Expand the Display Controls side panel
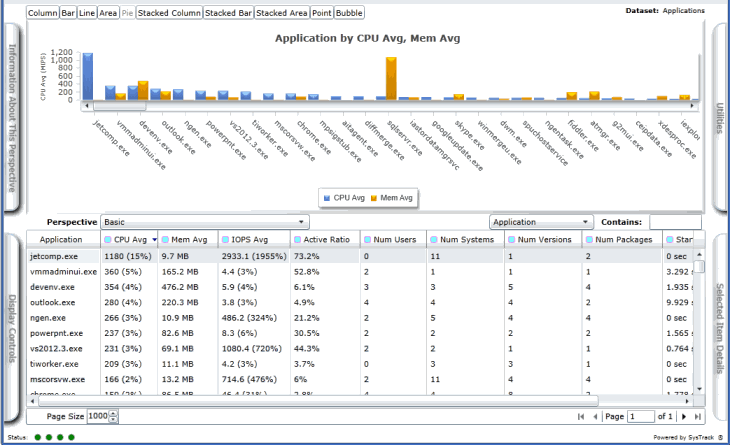 (12, 328)
